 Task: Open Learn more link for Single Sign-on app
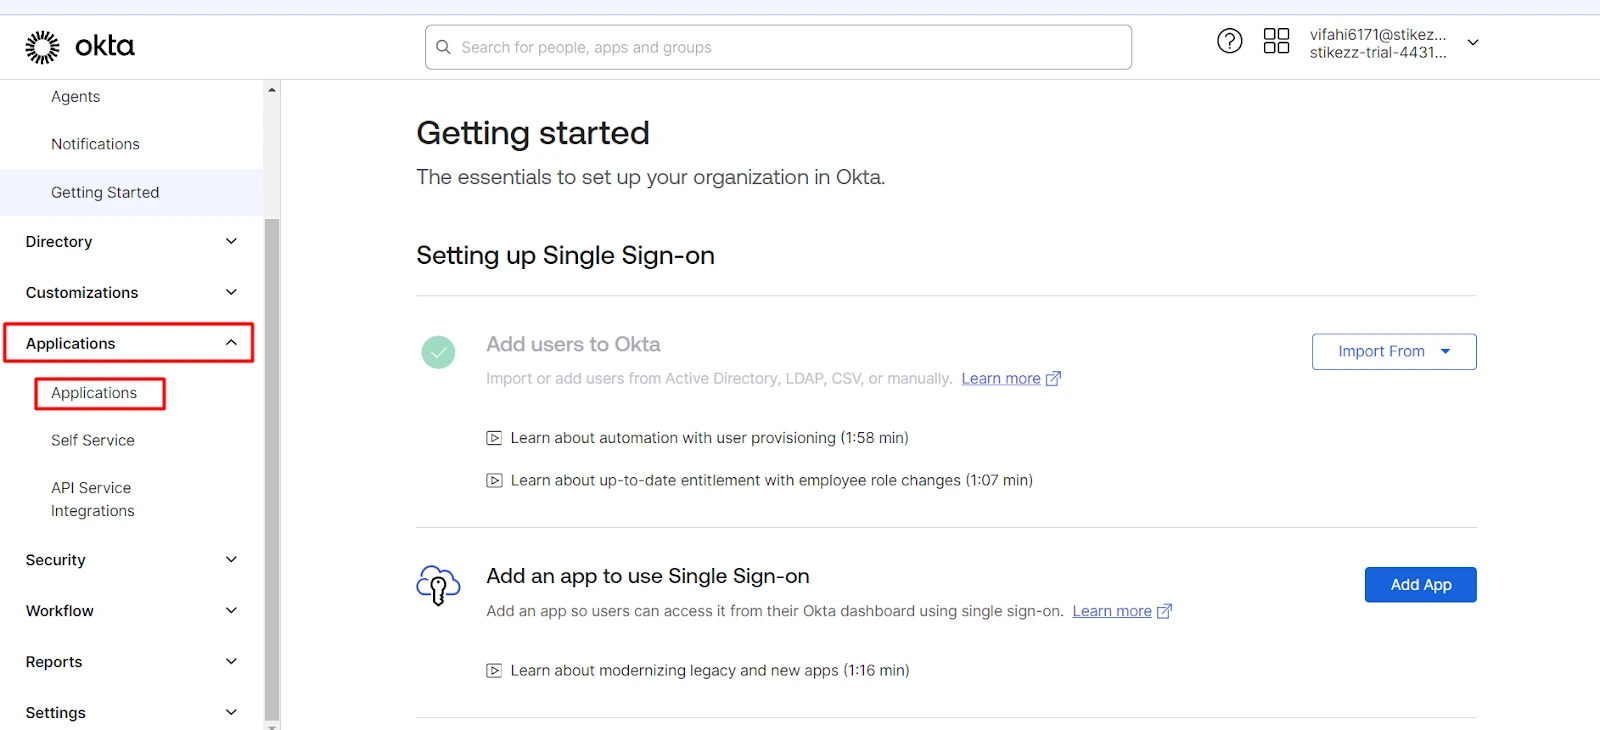pyautogui.click(x=1112, y=611)
